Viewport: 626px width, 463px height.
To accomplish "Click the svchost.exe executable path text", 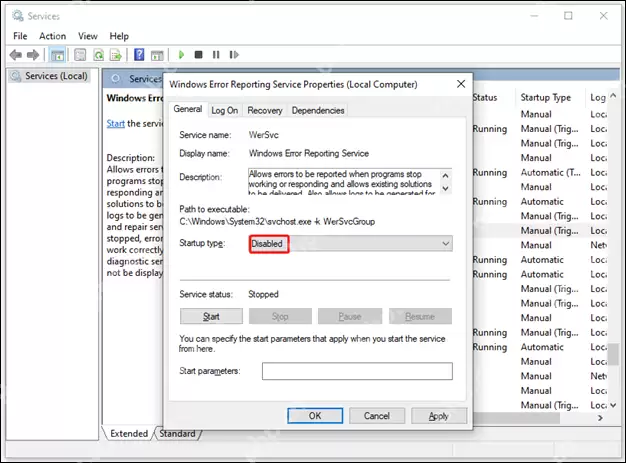I will click(x=277, y=222).
